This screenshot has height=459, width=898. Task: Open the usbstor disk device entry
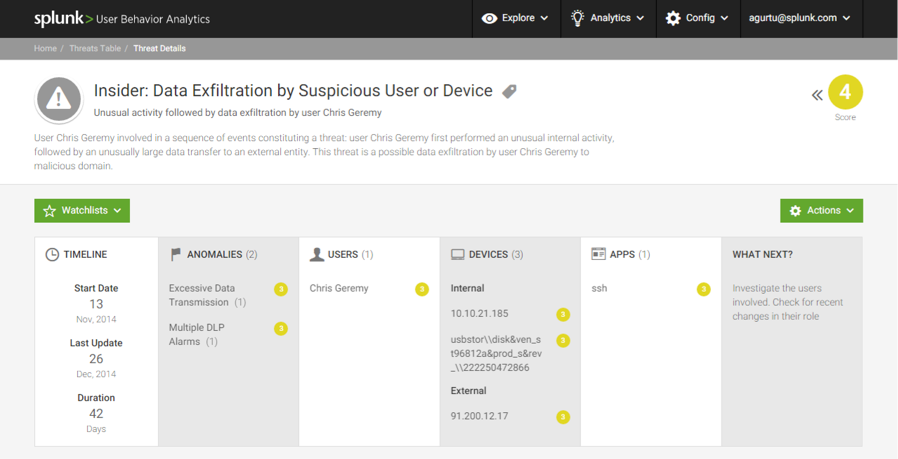click(496, 354)
